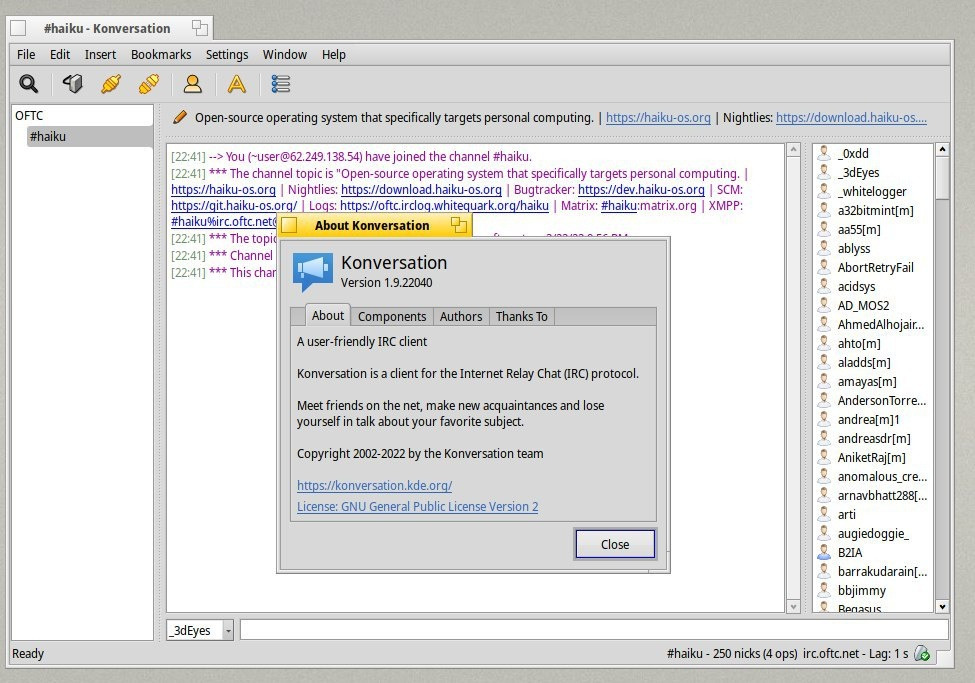Click user icon next to _0xdd
Viewport: 975px width, 683px height.
coord(824,153)
